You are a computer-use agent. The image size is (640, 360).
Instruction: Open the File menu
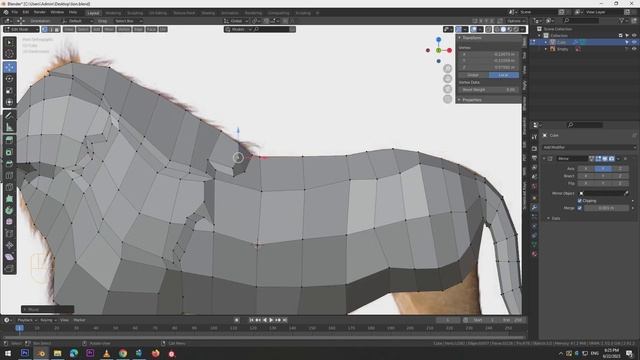click(15, 12)
